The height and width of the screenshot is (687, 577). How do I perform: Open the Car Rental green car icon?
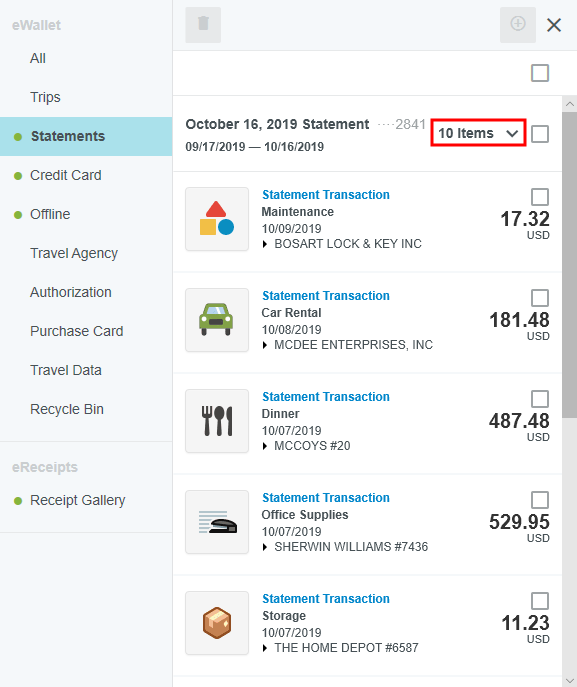click(217, 320)
